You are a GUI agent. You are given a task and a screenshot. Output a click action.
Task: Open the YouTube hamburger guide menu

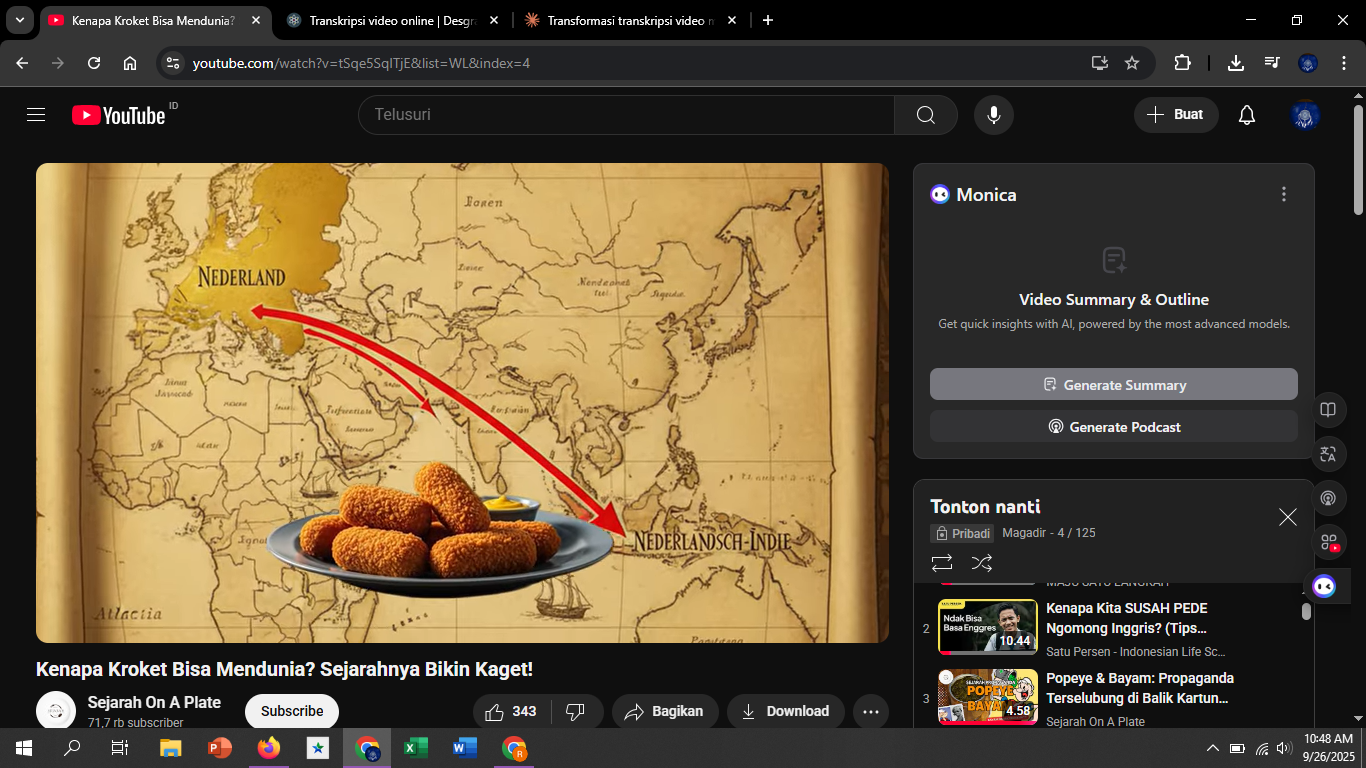click(x=36, y=115)
